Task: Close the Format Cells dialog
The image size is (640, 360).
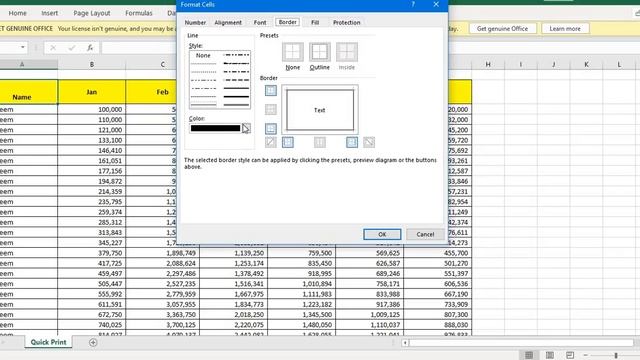Action: point(436,4)
